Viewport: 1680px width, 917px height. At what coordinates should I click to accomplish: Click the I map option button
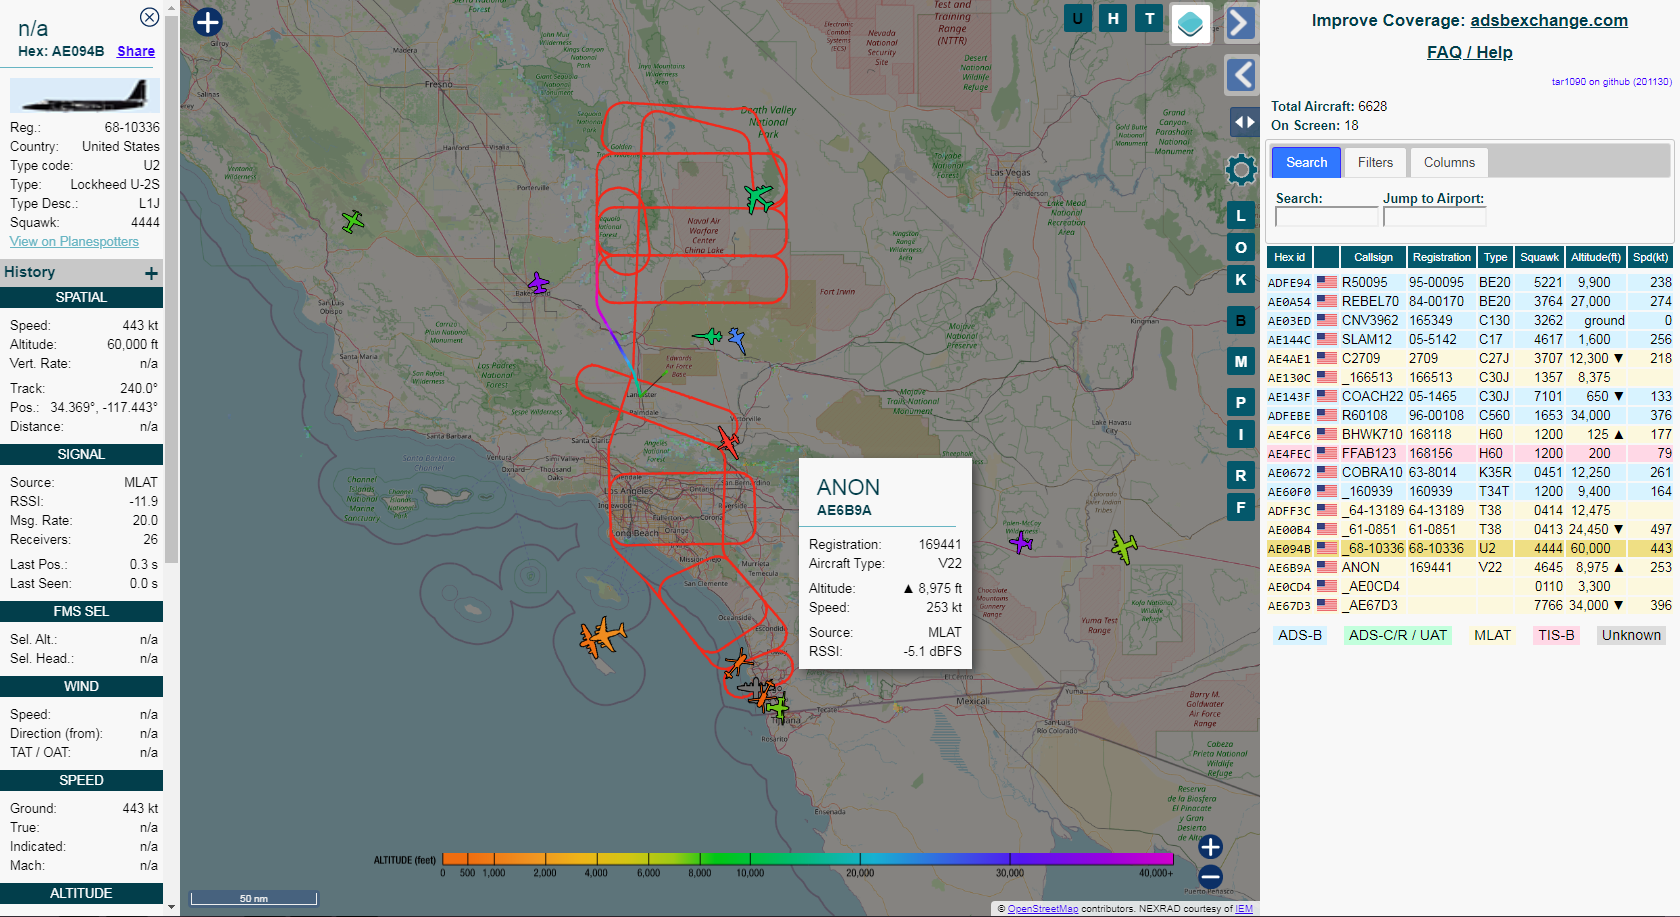point(1241,434)
